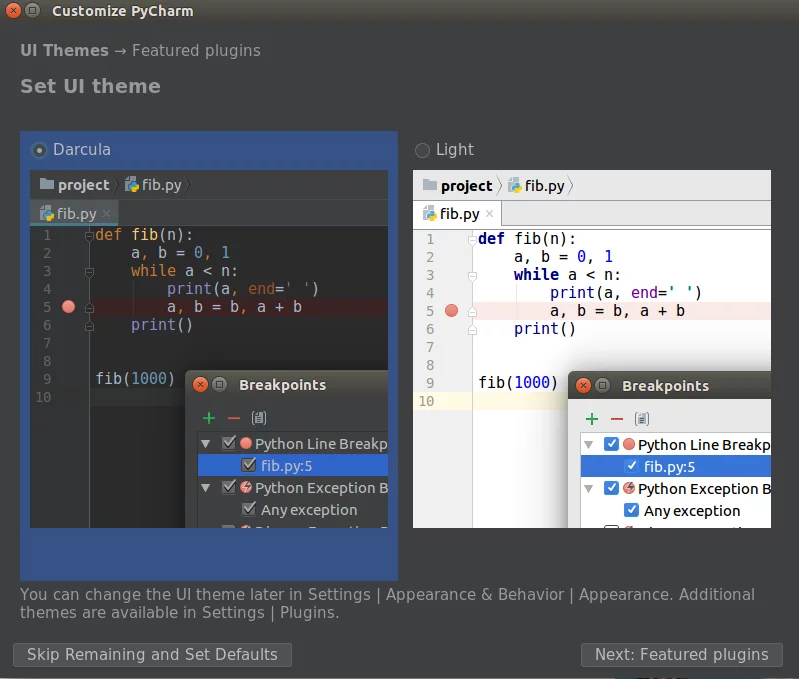799x679 pixels.
Task: Close the Breakpoints dialog in Light preview
Action: click(583, 386)
